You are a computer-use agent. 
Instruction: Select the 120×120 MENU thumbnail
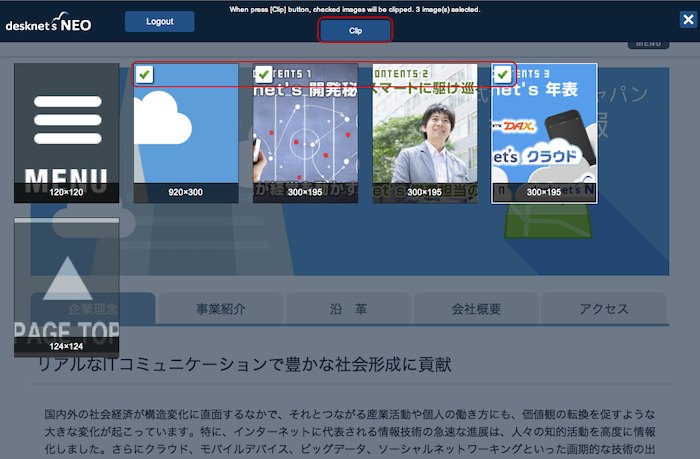(67, 133)
